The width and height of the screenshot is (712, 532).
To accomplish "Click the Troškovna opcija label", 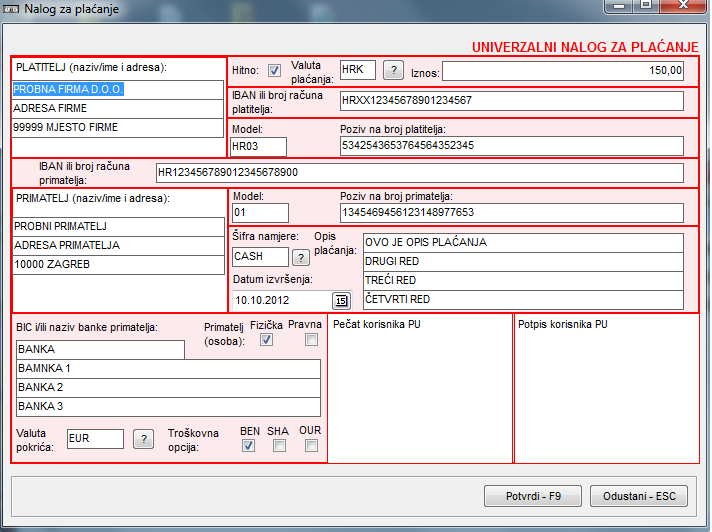I will [x=193, y=440].
